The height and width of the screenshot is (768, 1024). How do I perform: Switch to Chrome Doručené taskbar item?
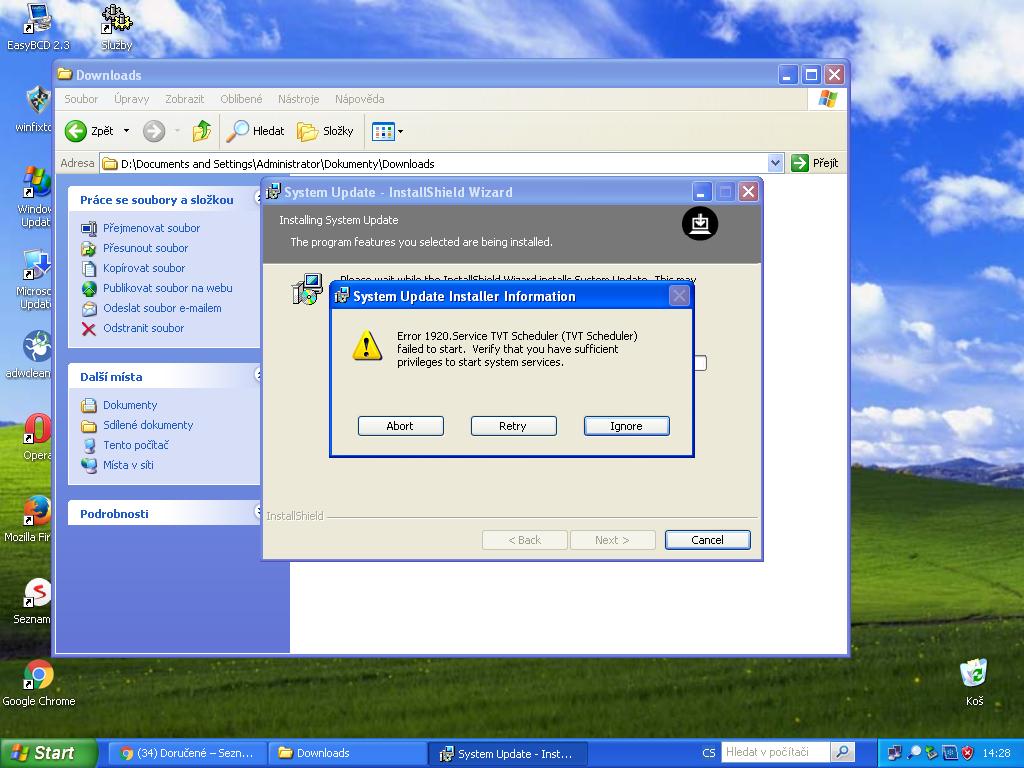click(187, 753)
